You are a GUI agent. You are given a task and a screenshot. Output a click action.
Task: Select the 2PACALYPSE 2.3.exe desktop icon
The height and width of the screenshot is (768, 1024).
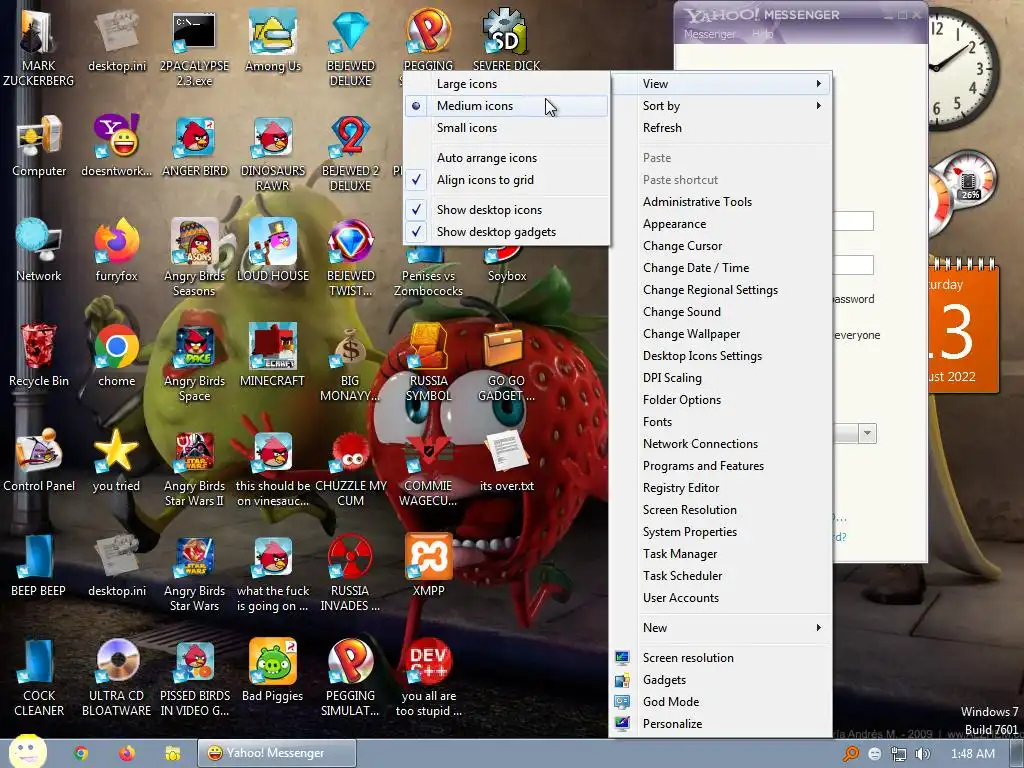tap(195, 47)
